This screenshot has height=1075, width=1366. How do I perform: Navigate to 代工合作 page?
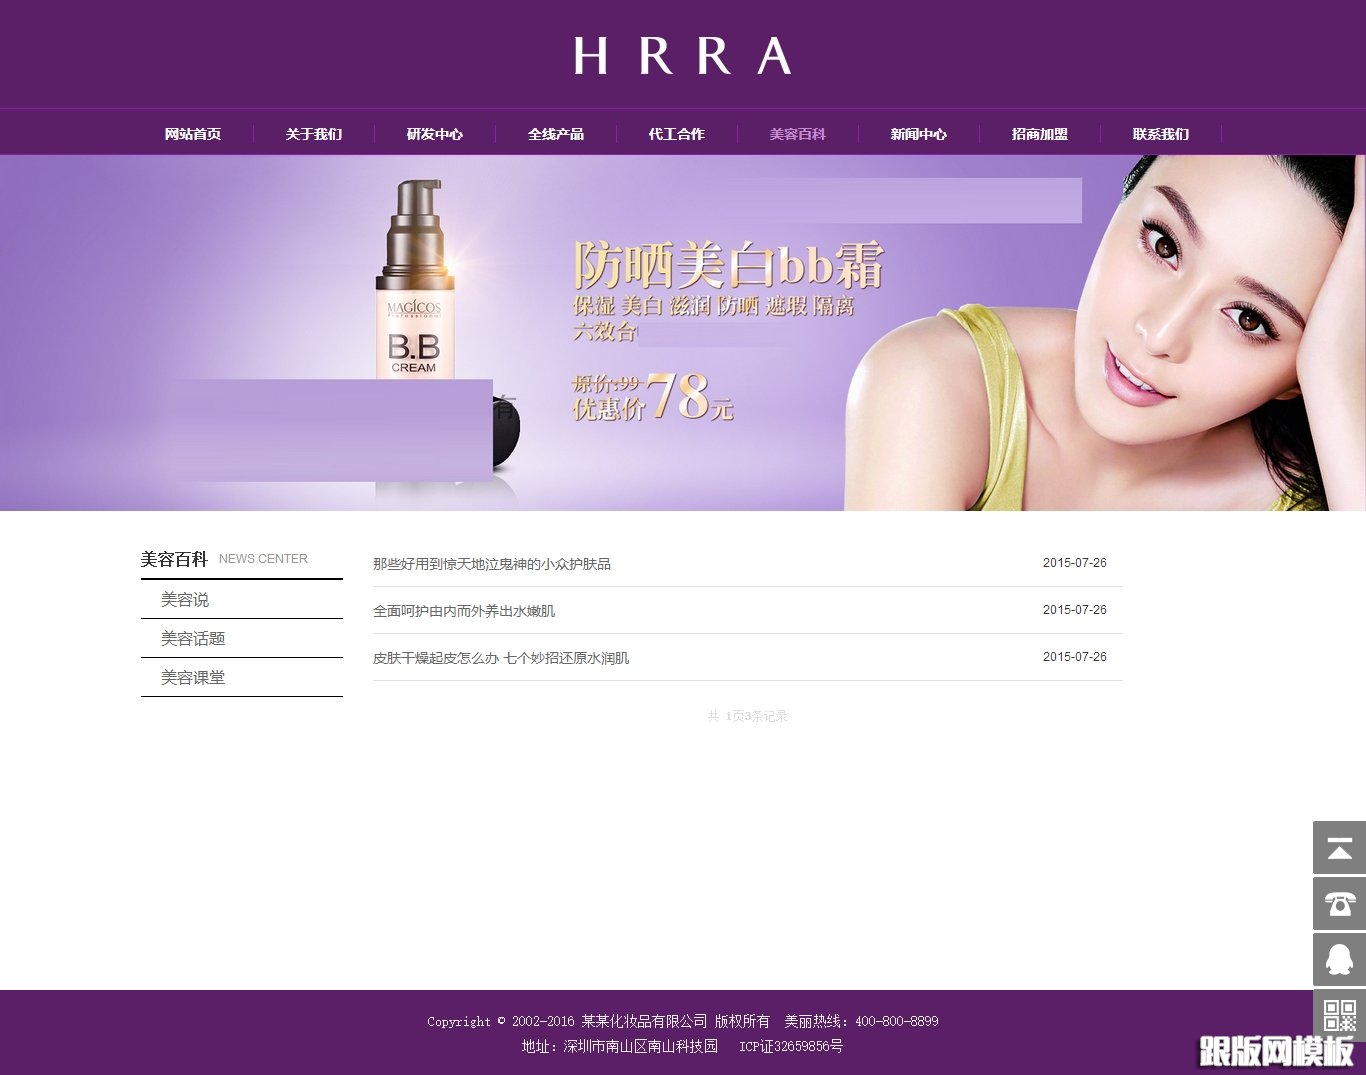pos(677,134)
